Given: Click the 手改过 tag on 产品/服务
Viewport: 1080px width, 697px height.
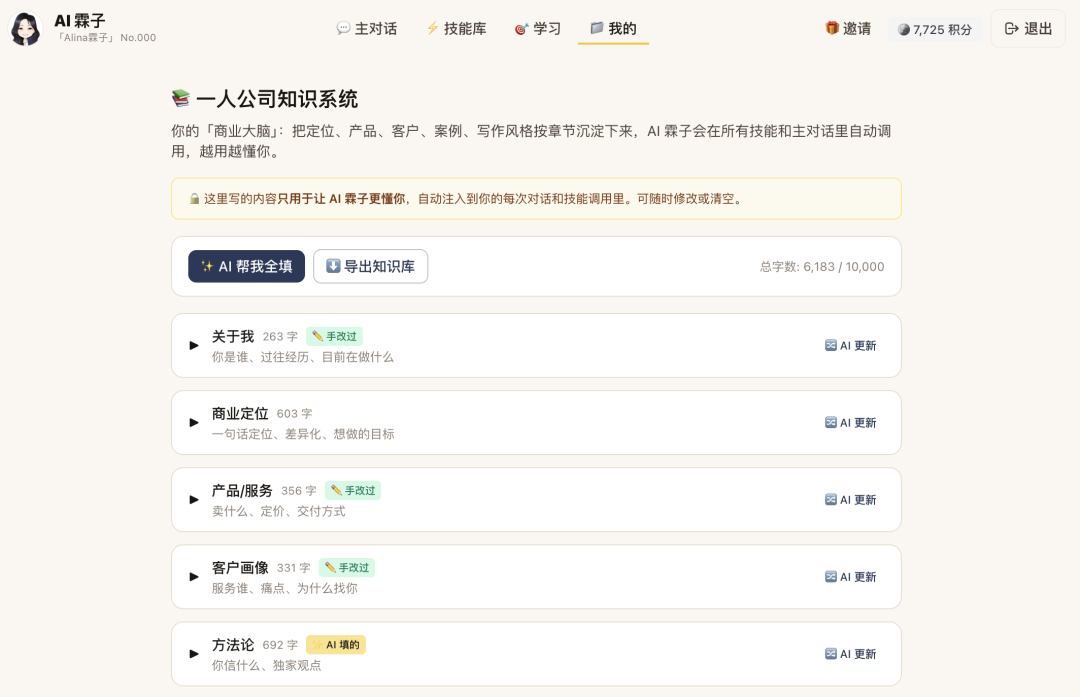Looking at the screenshot, I should (x=353, y=490).
